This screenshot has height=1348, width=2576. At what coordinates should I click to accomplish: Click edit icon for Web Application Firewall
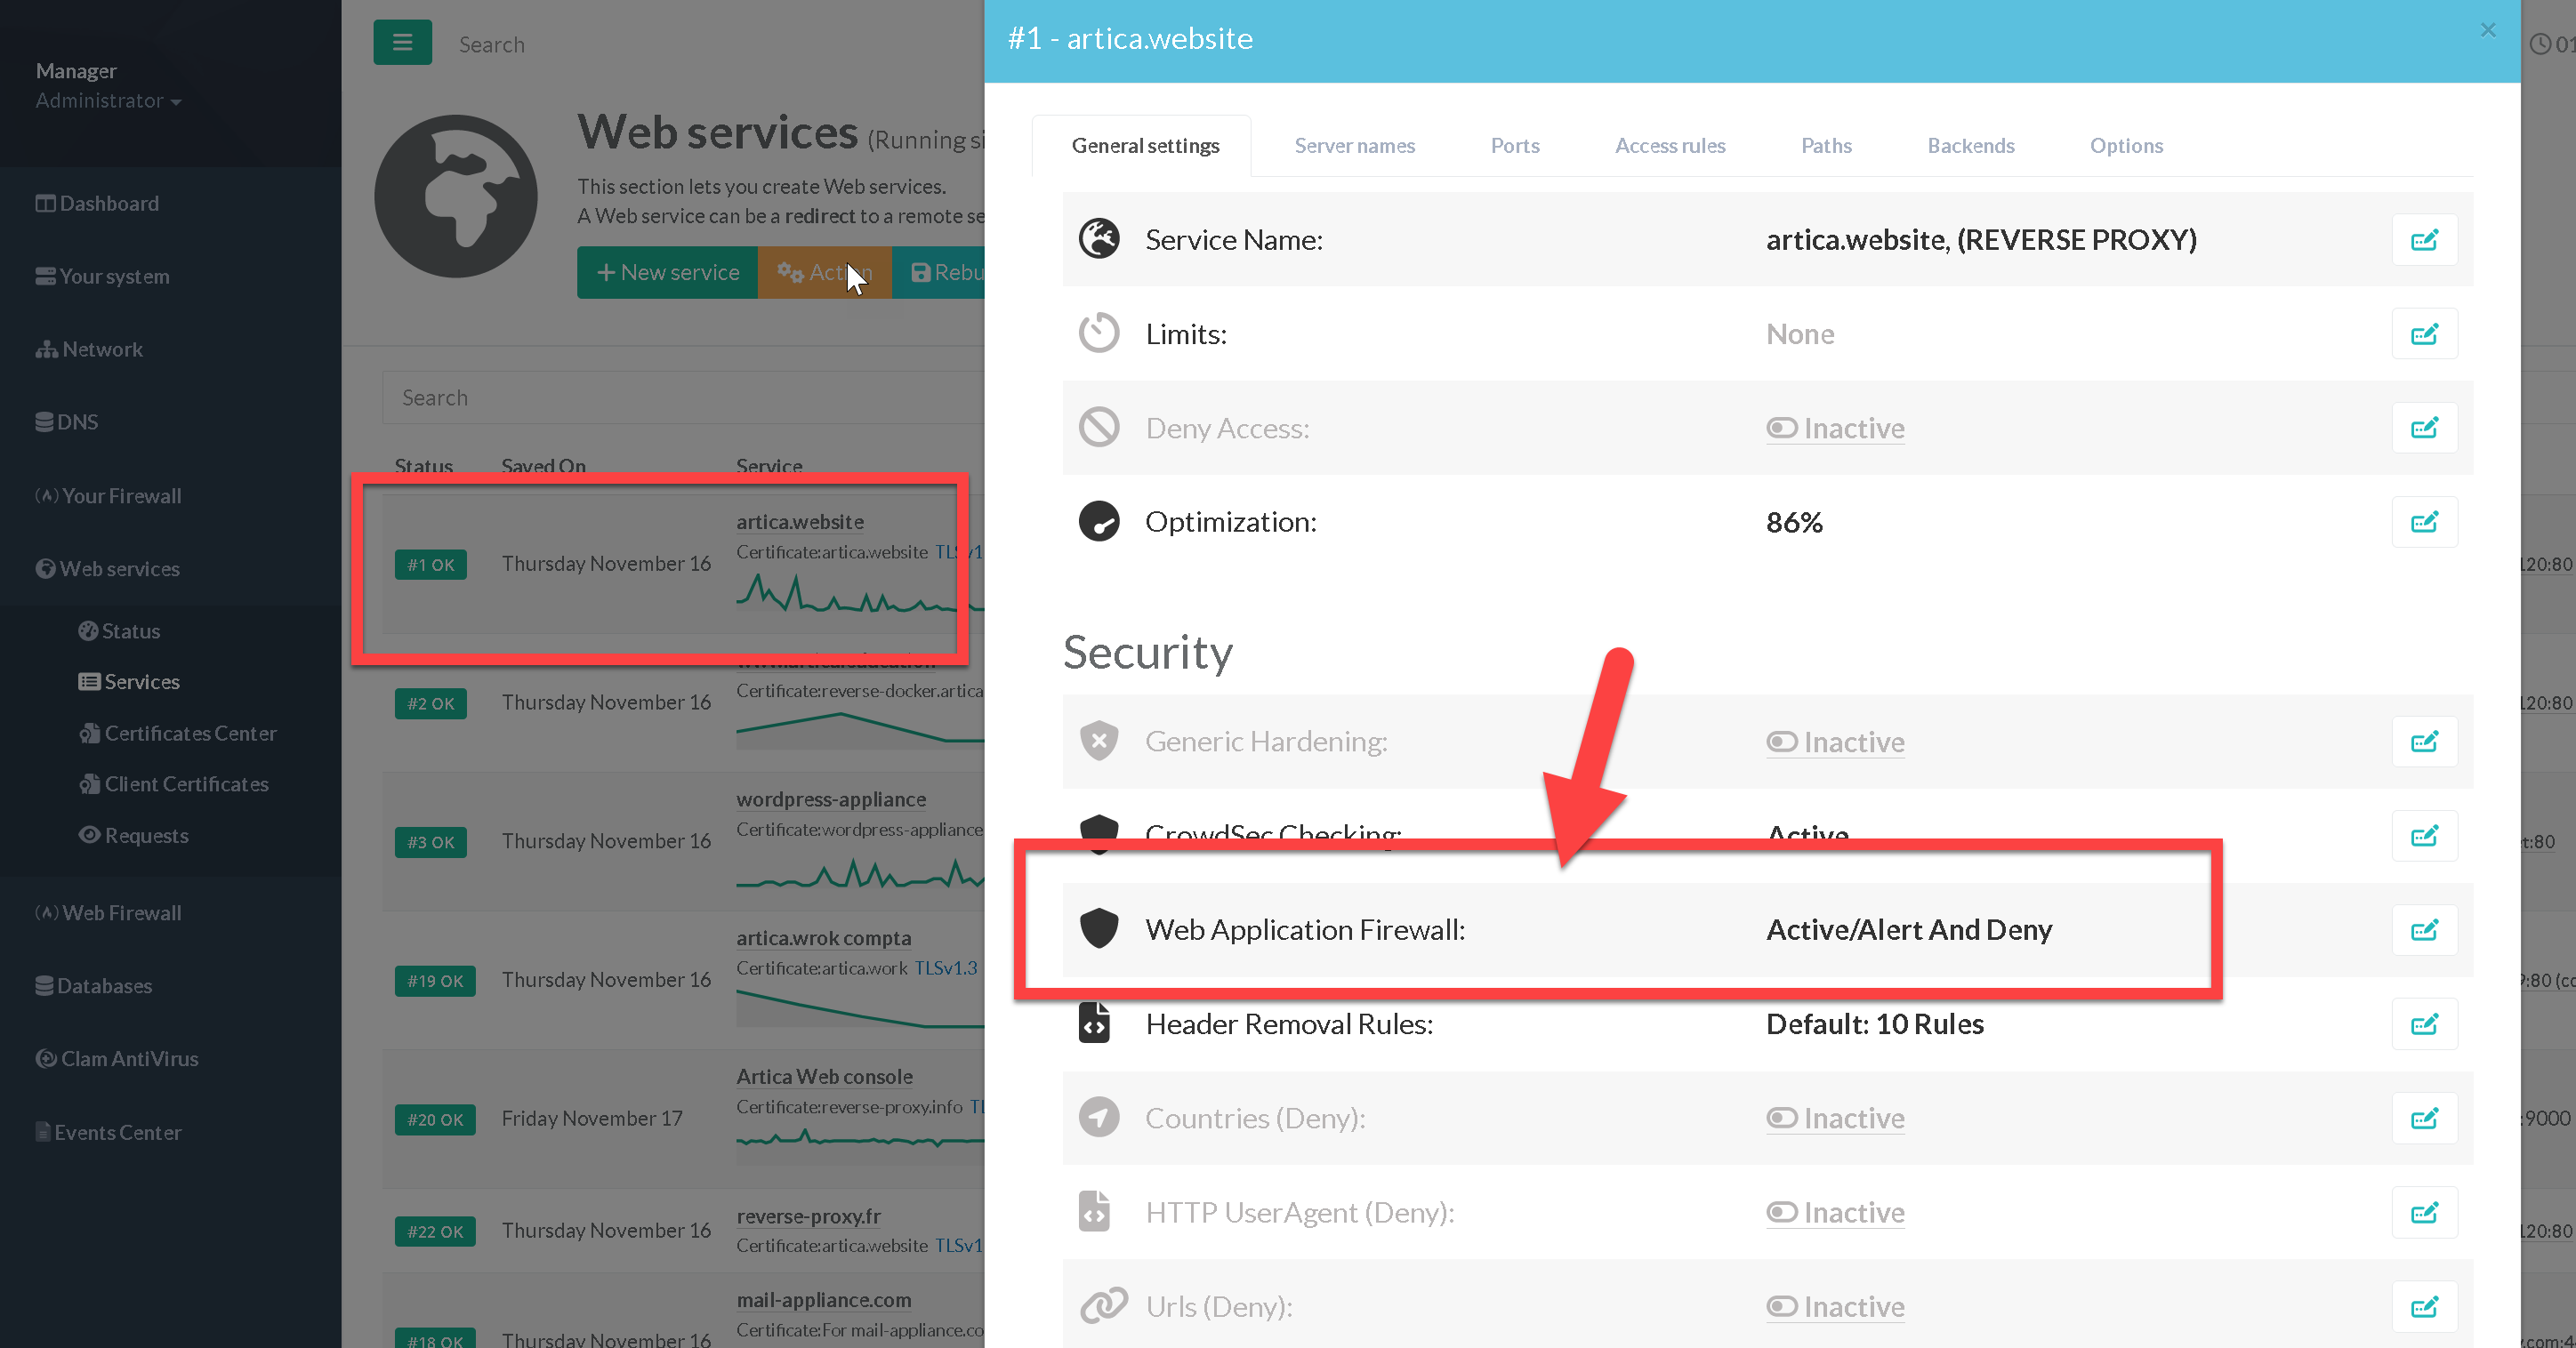point(2424,930)
